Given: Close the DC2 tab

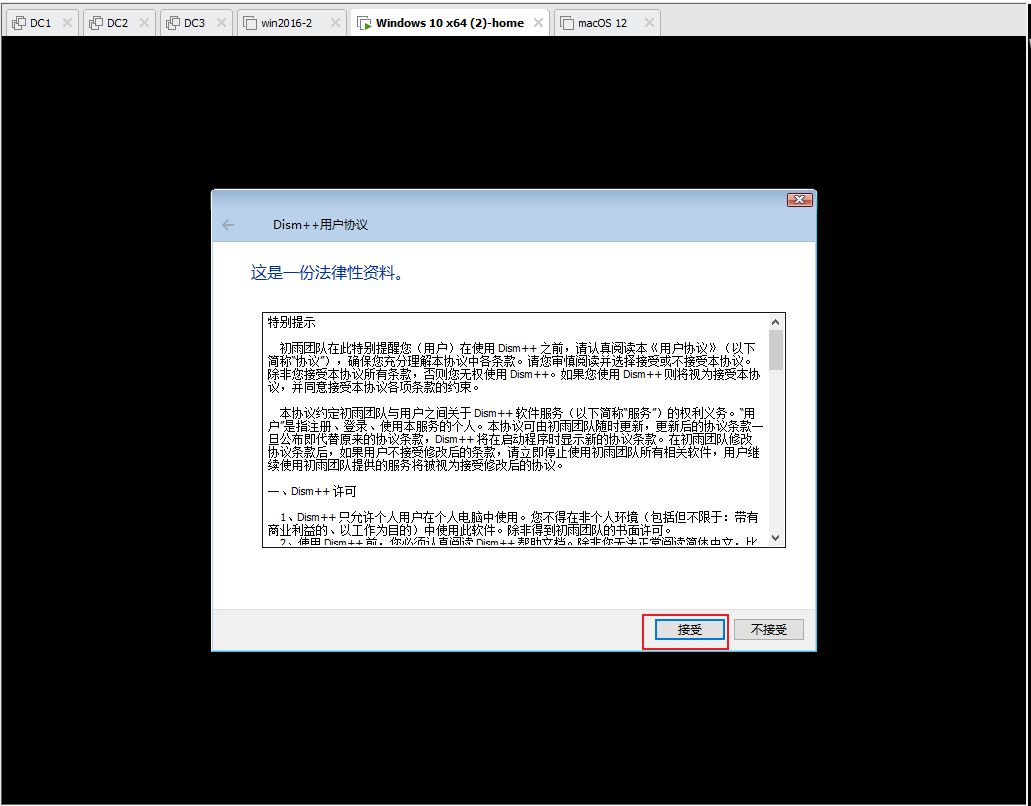Looking at the screenshot, I should click(x=144, y=23).
